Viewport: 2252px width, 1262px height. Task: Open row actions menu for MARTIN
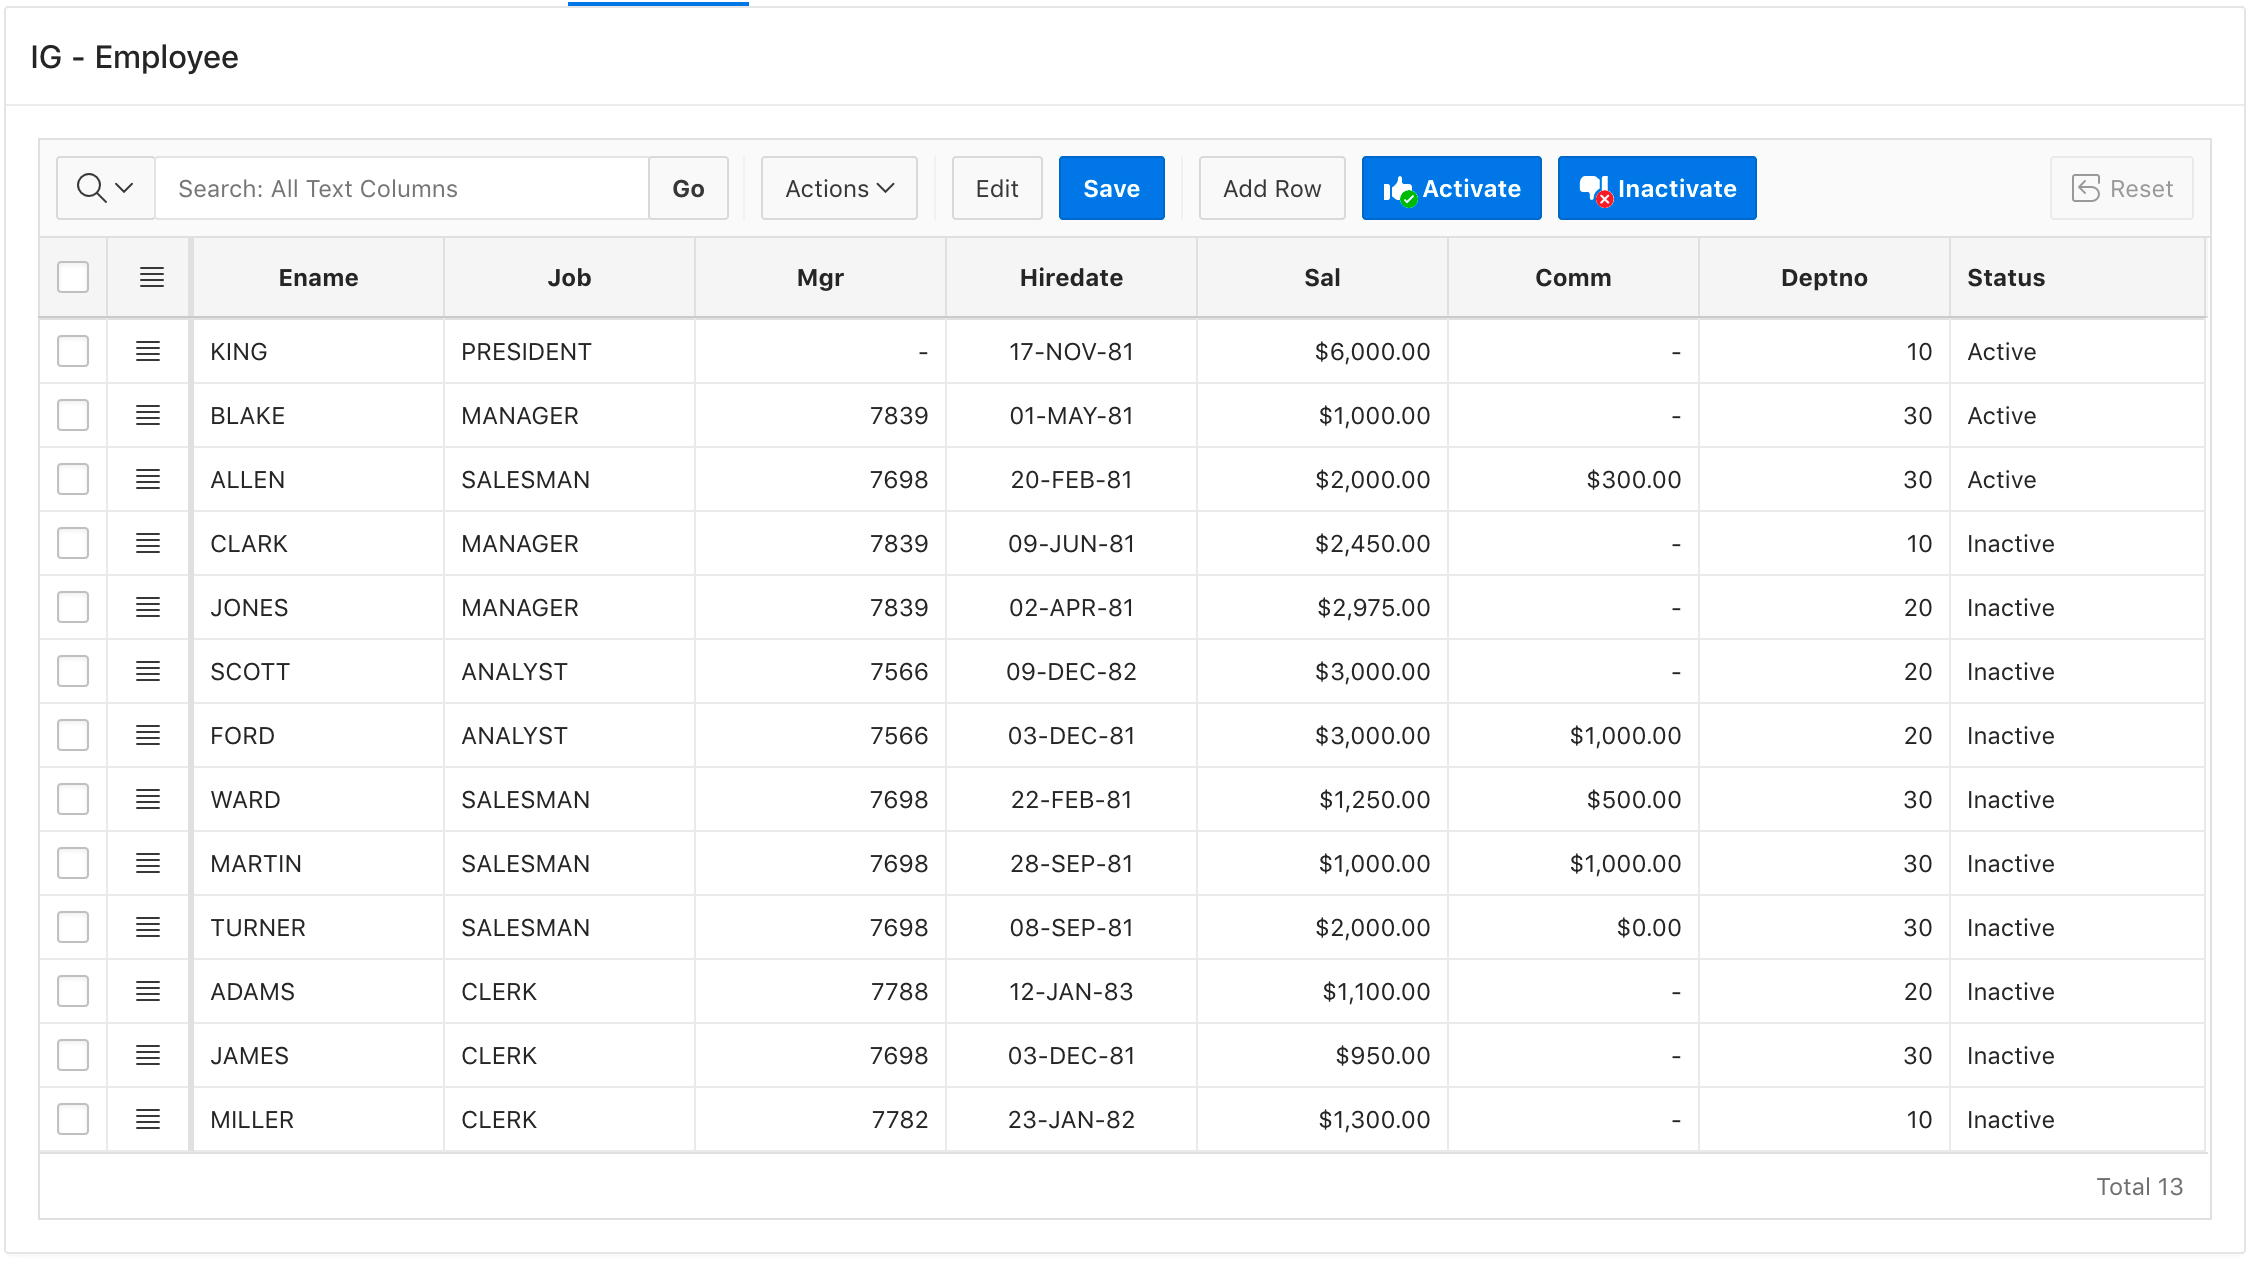(148, 863)
